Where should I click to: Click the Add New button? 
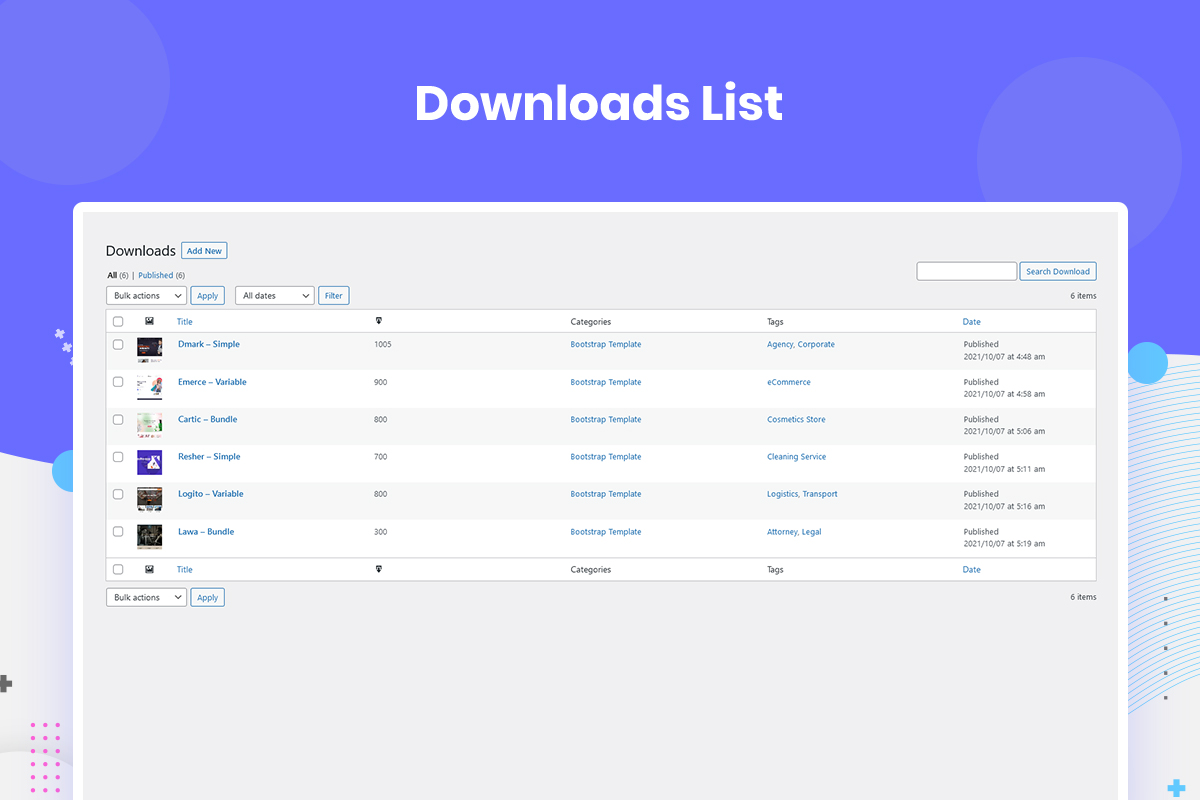[204, 251]
